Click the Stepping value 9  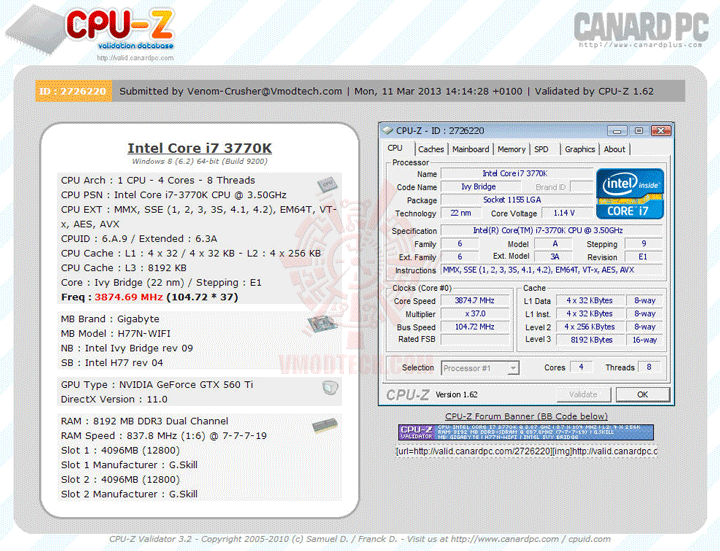pos(643,244)
